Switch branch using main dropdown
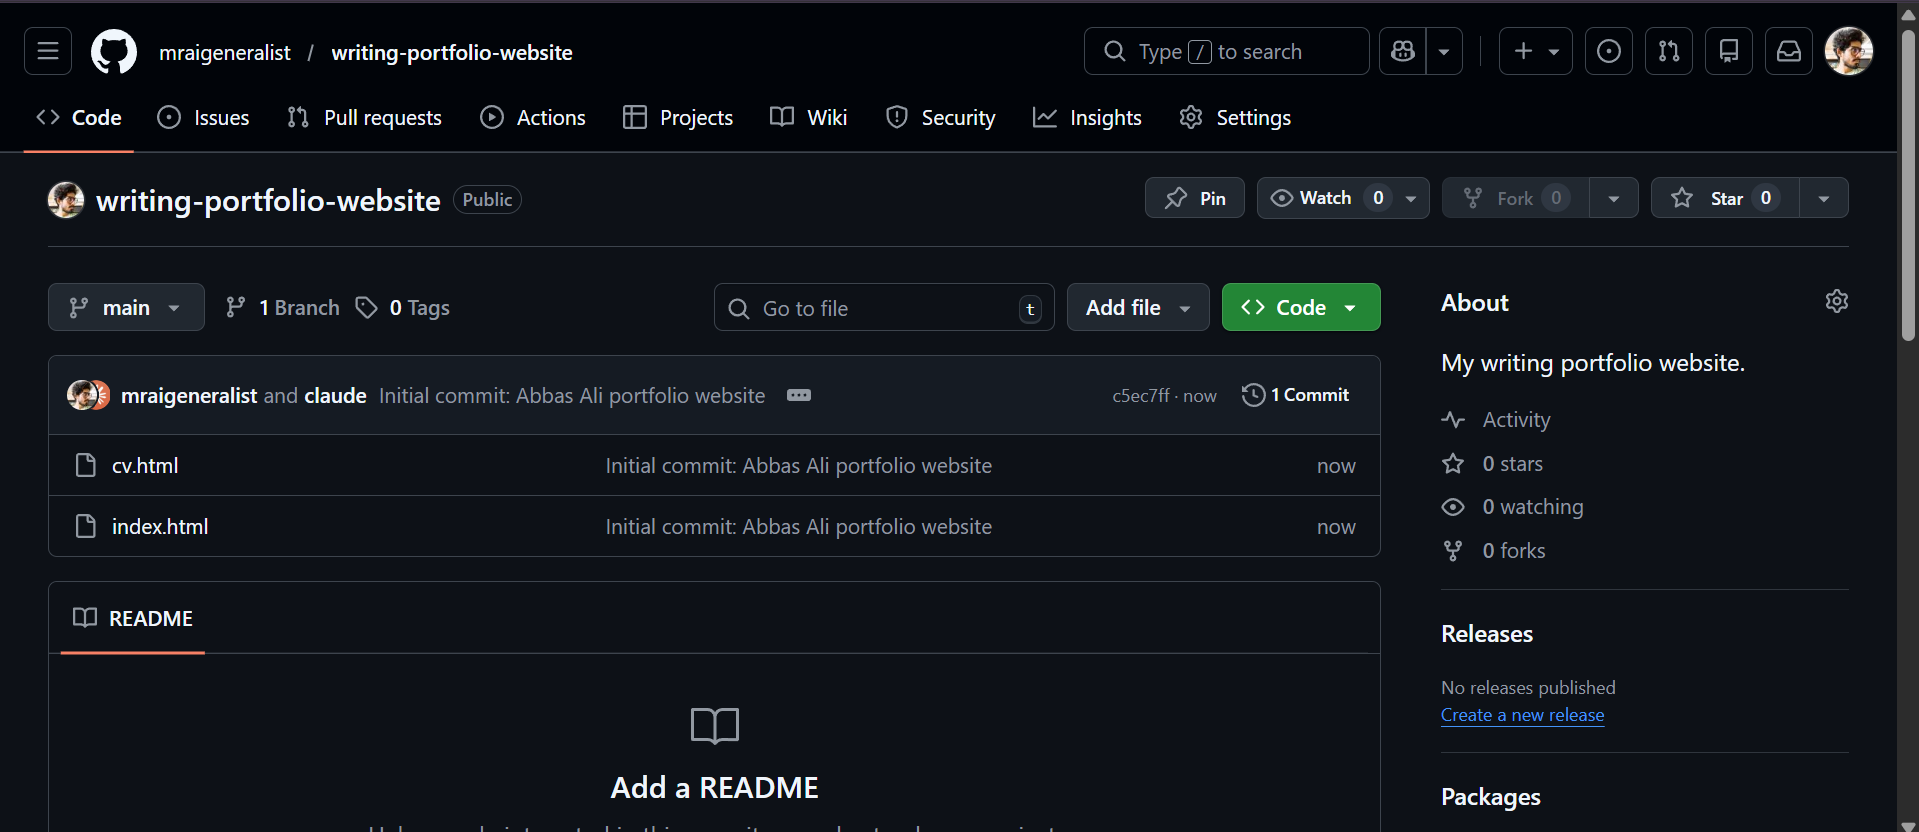The height and width of the screenshot is (832, 1919). pyautogui.click(x=126, y=307)
